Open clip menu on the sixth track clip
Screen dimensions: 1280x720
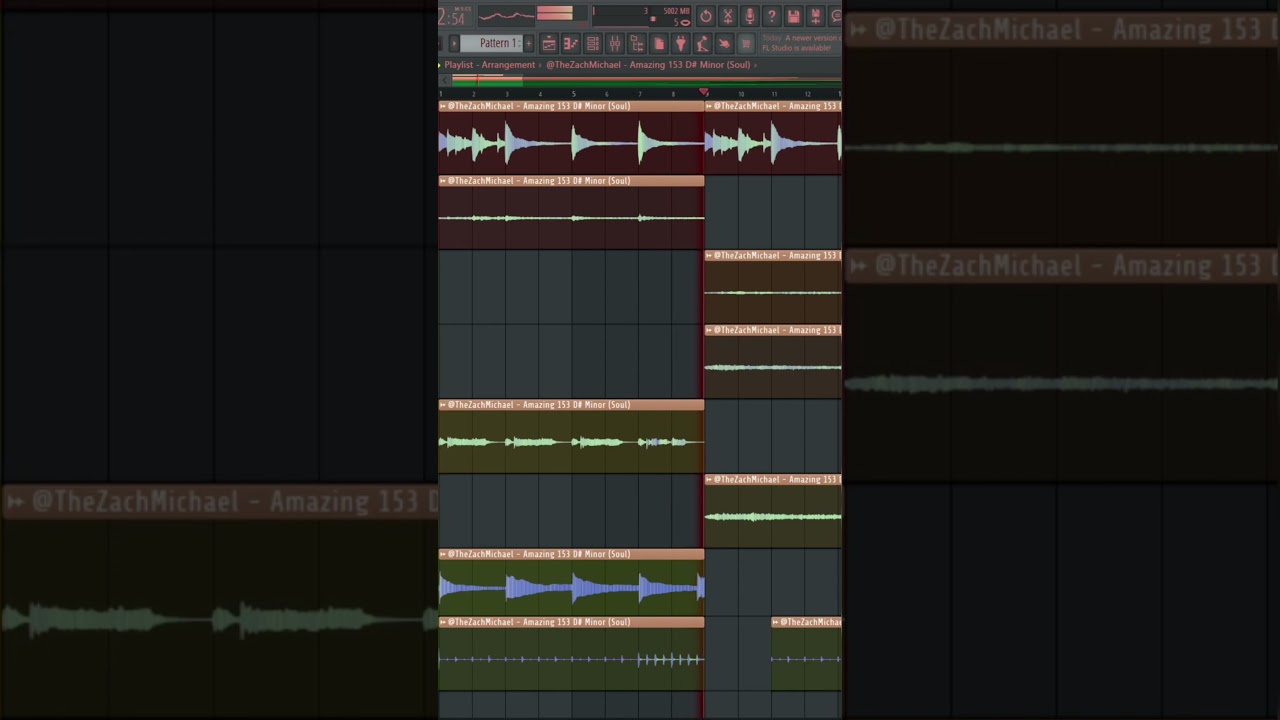click(x=708, y=479)
